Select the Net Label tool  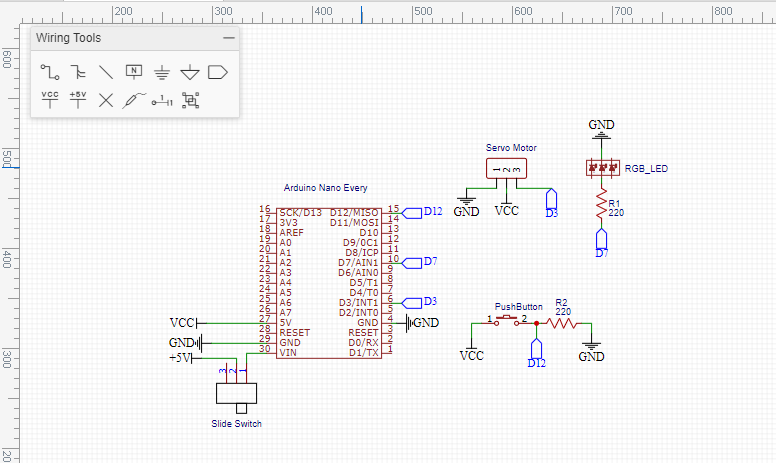[134, 72]
